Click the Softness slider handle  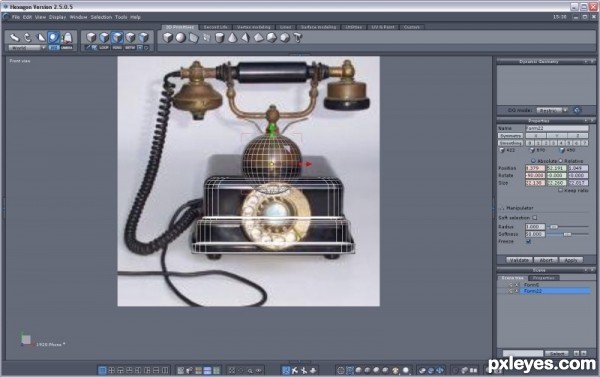point(567,234)
